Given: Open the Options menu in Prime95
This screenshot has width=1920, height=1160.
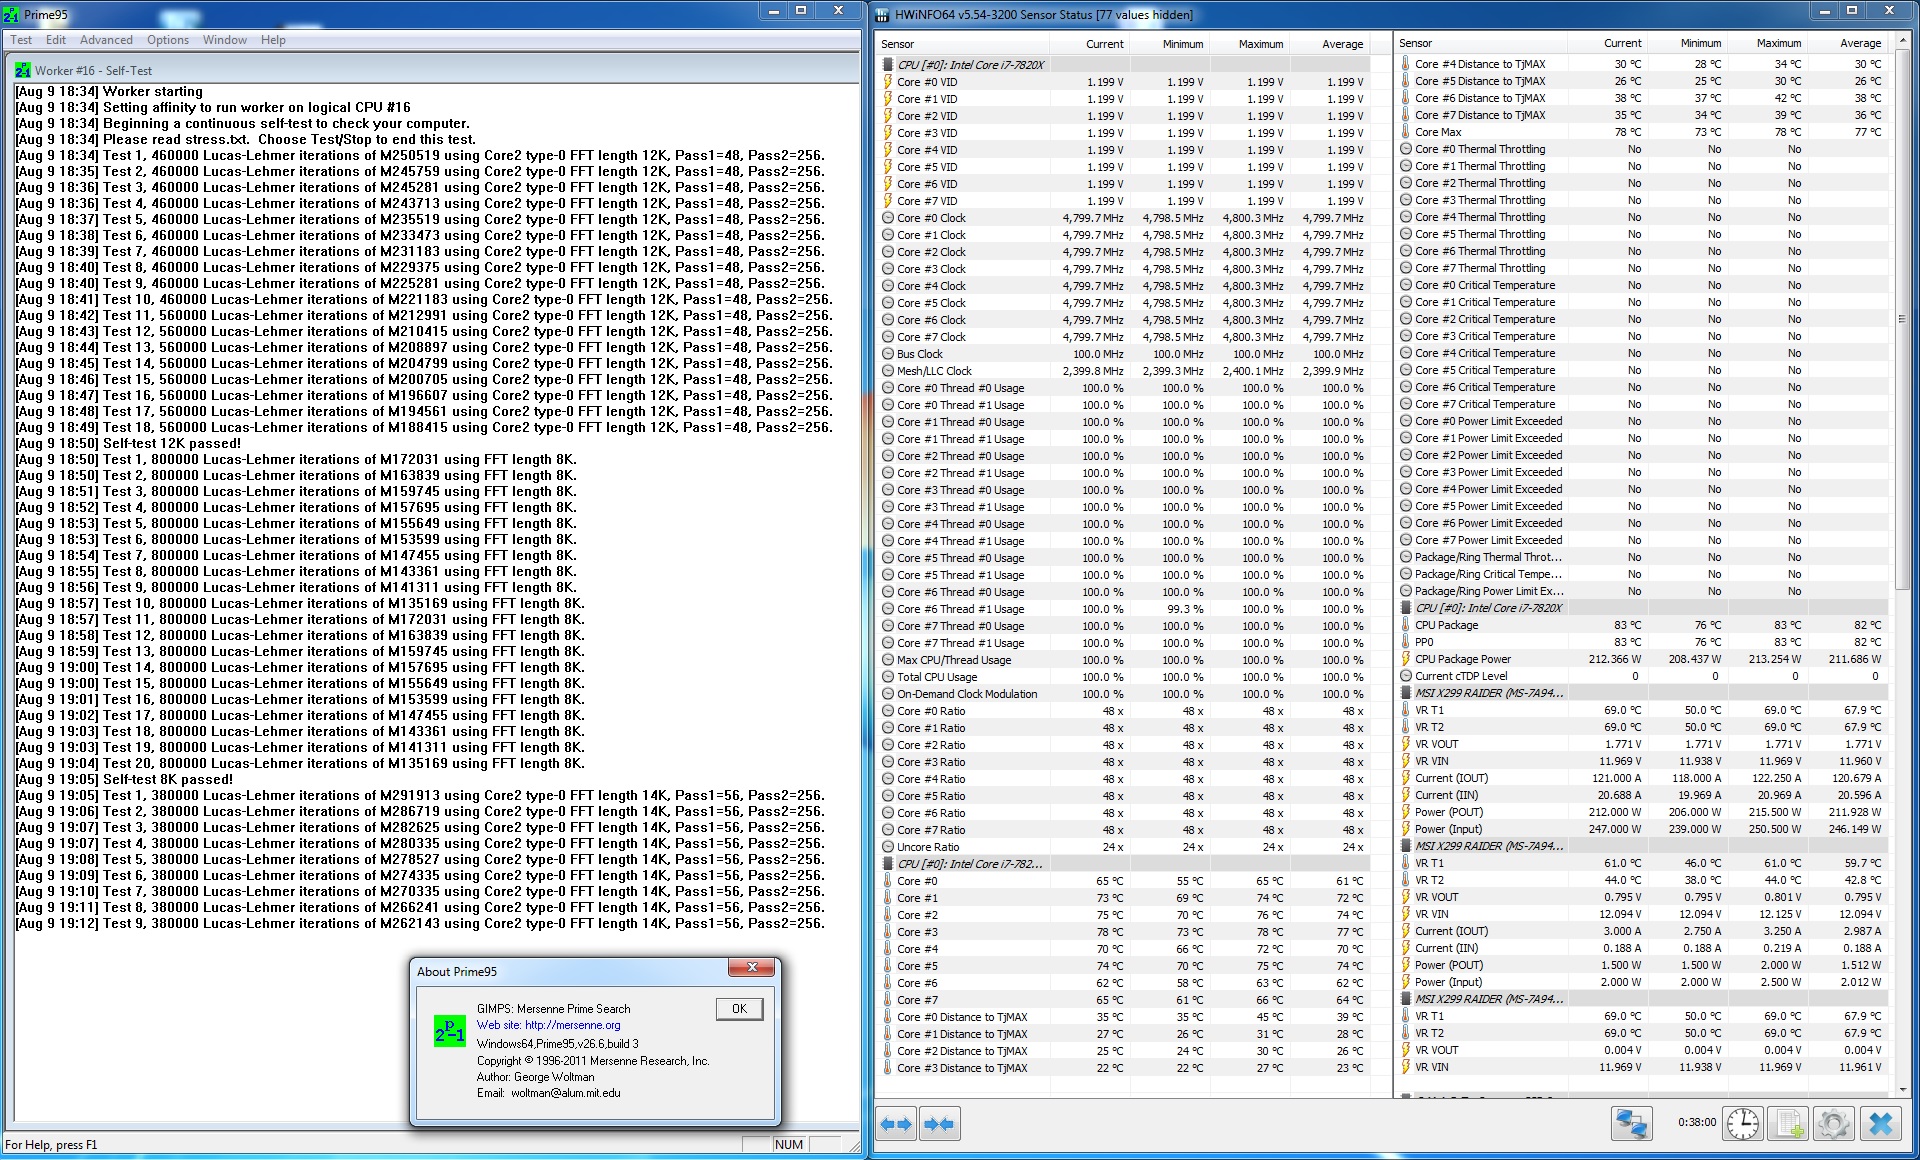Looking at the screenshot, I should coord(168,40).
